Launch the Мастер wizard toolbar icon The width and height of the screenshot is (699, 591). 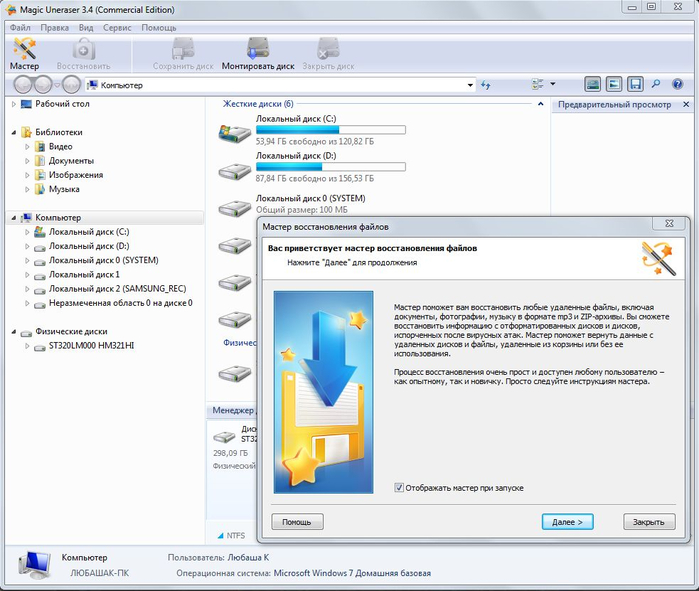tap(24, 54)
